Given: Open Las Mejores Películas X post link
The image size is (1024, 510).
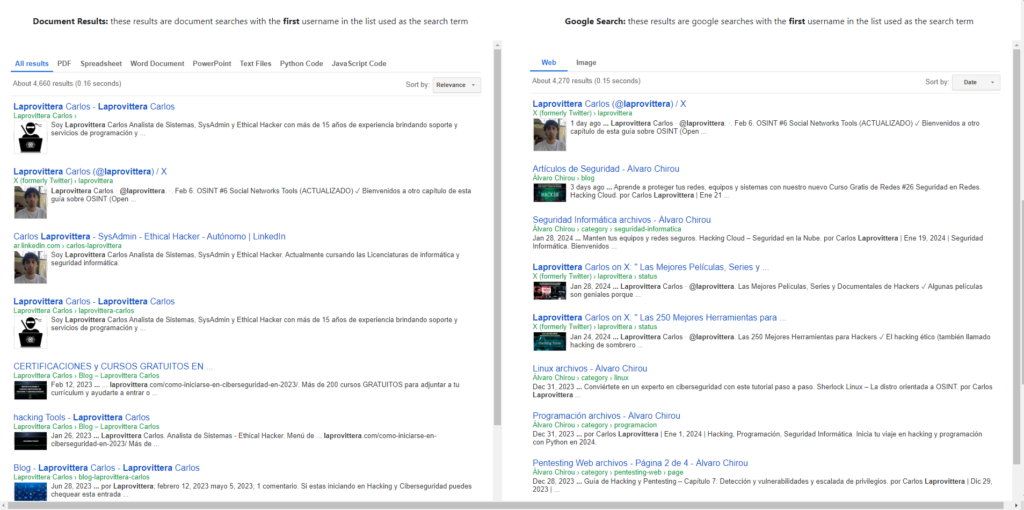Looking at the screenshot, I should coord(650,267).
